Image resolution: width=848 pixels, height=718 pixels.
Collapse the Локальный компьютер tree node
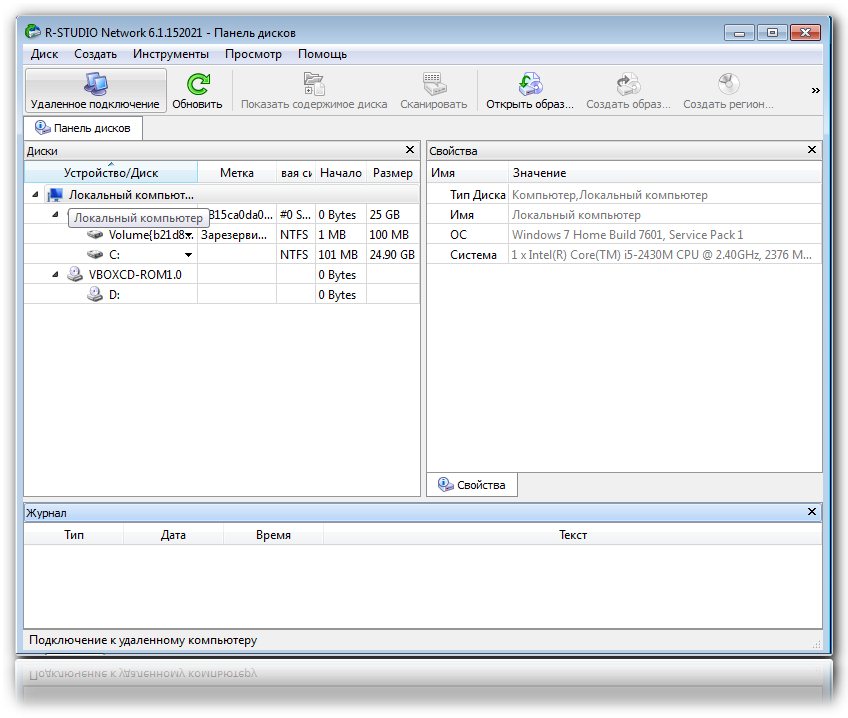[x=36, y=195]
